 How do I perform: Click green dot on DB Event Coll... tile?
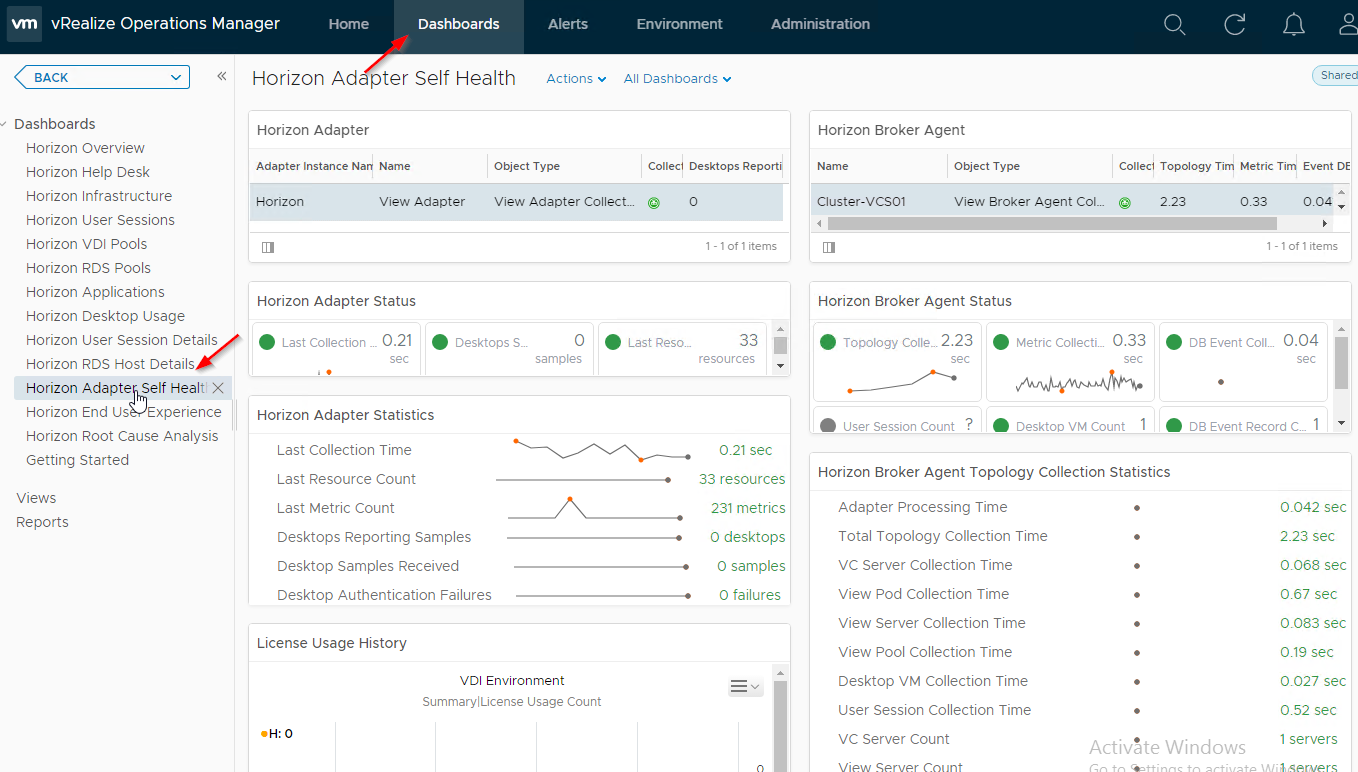[1174, 342]
